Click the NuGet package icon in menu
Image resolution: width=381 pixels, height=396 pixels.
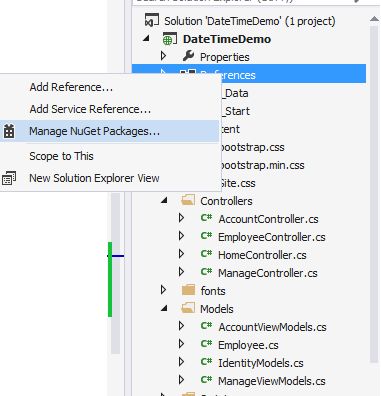[9, 131]
